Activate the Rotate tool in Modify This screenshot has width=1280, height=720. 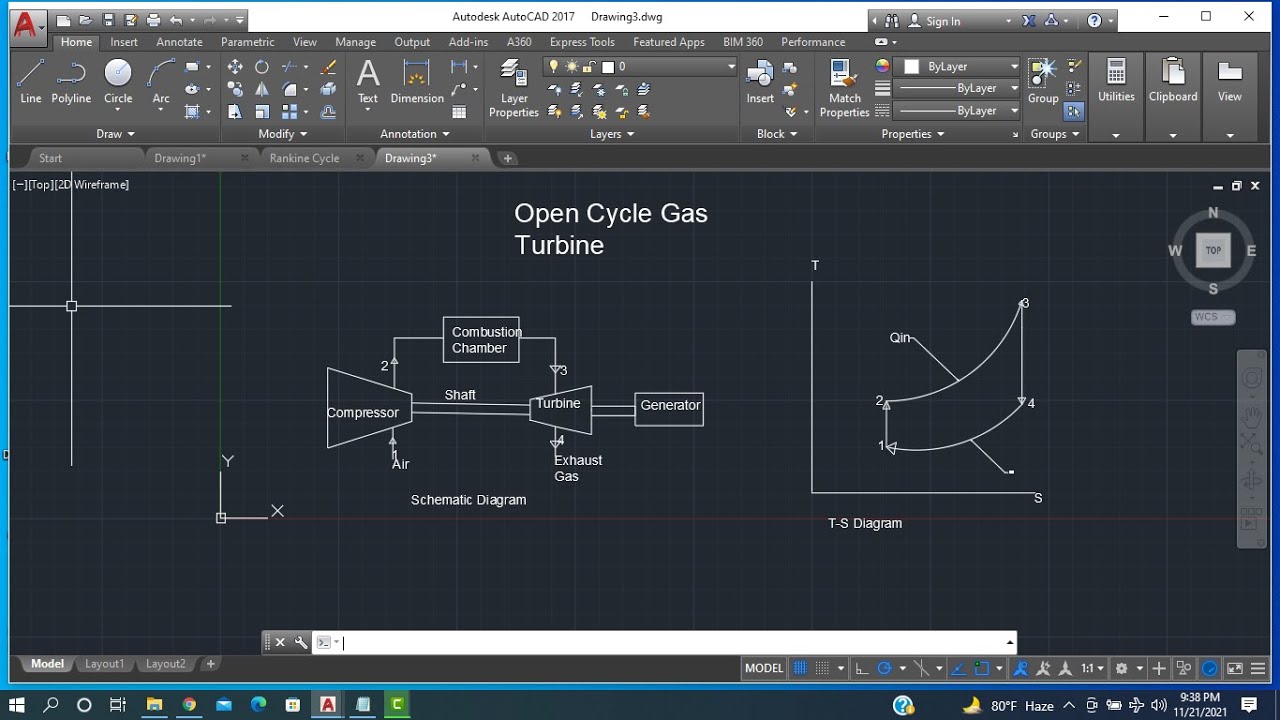point(262,67)
